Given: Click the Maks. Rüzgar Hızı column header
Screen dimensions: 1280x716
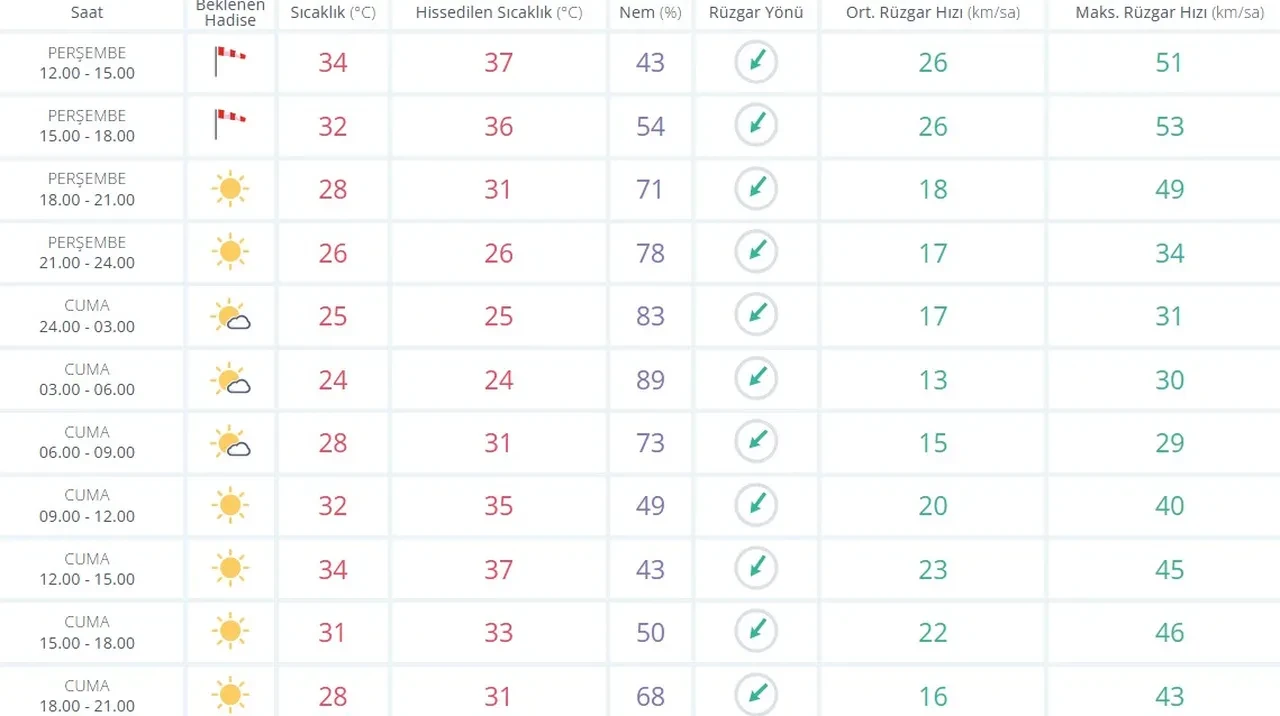Looking at the screenshot, I should tap(1168, 13).
